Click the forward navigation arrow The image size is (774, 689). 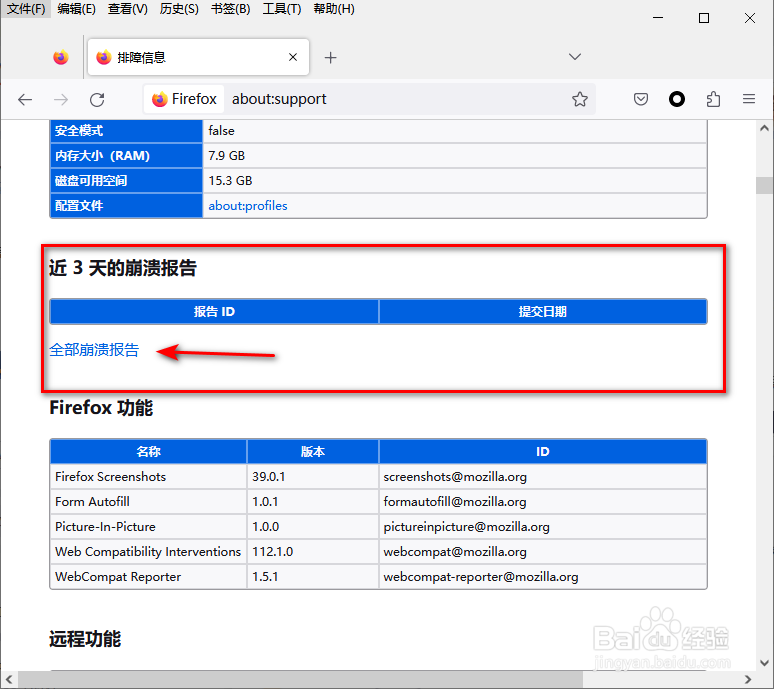61,100
